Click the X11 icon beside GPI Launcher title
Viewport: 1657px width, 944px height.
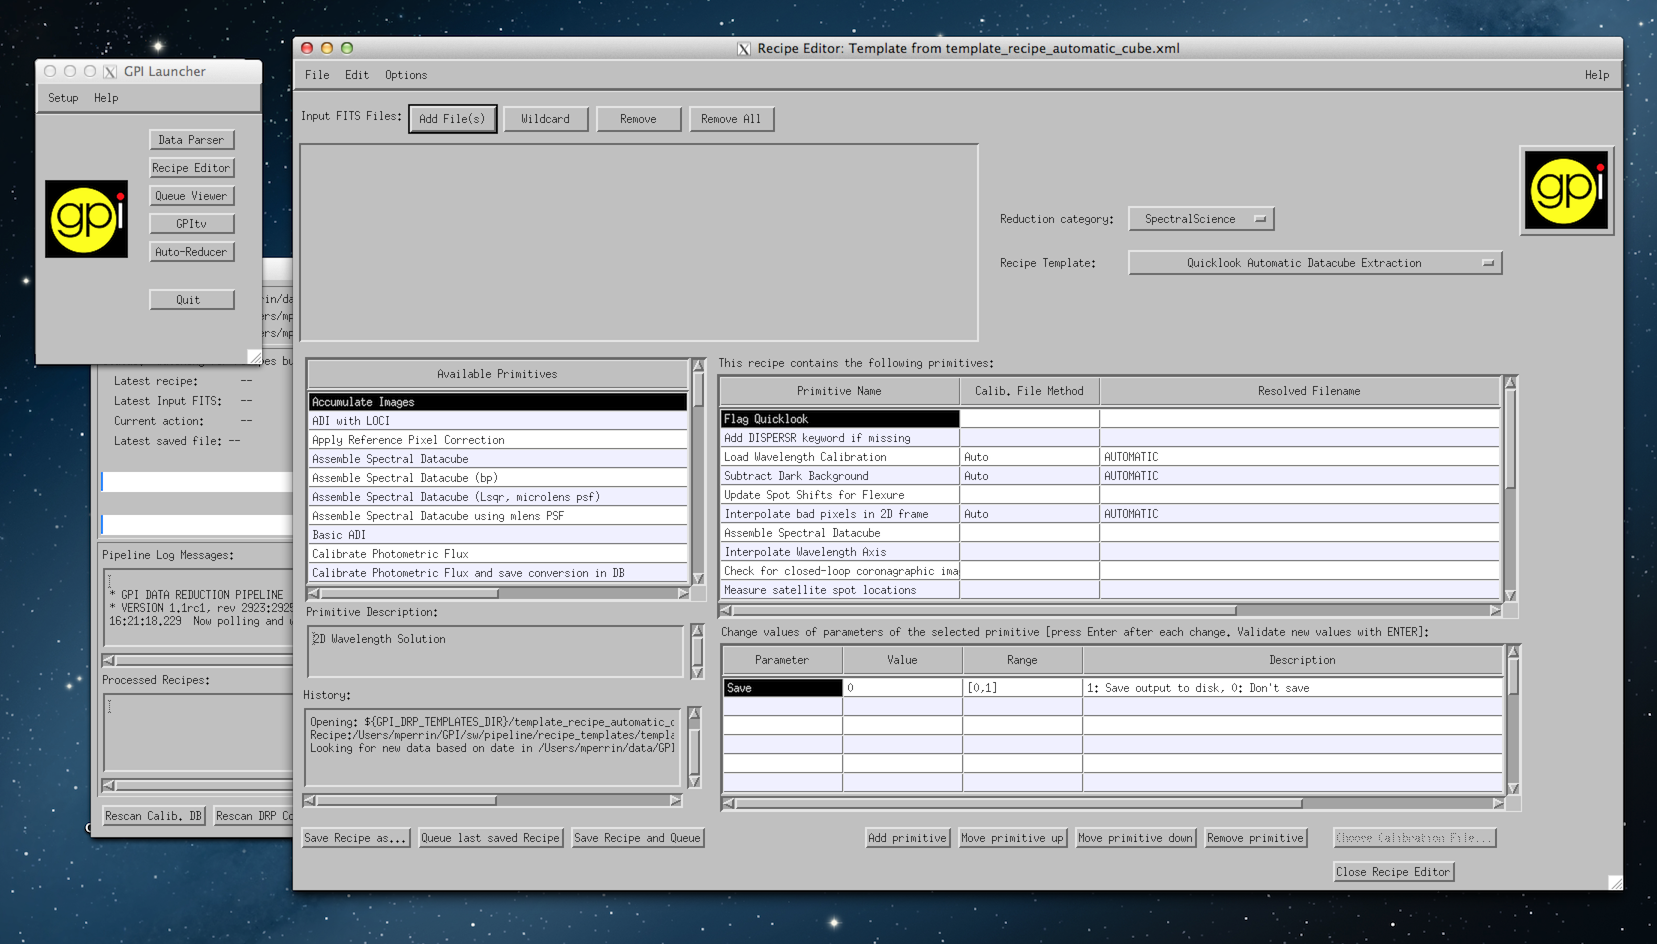point(110,72)
